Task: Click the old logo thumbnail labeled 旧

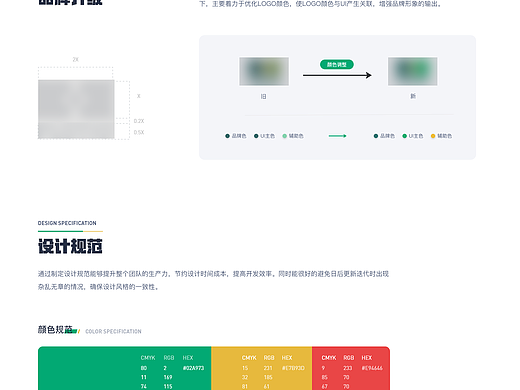Action: tap(264, 71)
